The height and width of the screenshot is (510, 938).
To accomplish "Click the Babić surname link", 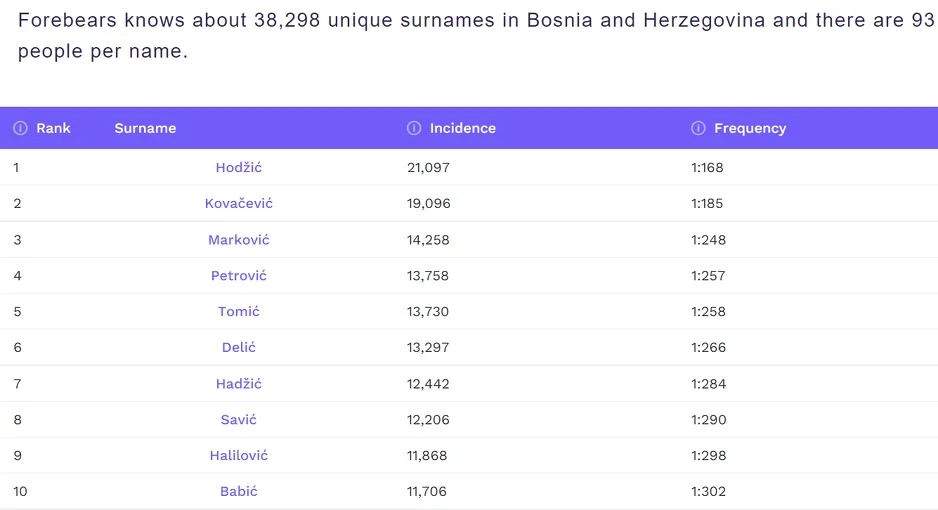I will pos(239,491).
